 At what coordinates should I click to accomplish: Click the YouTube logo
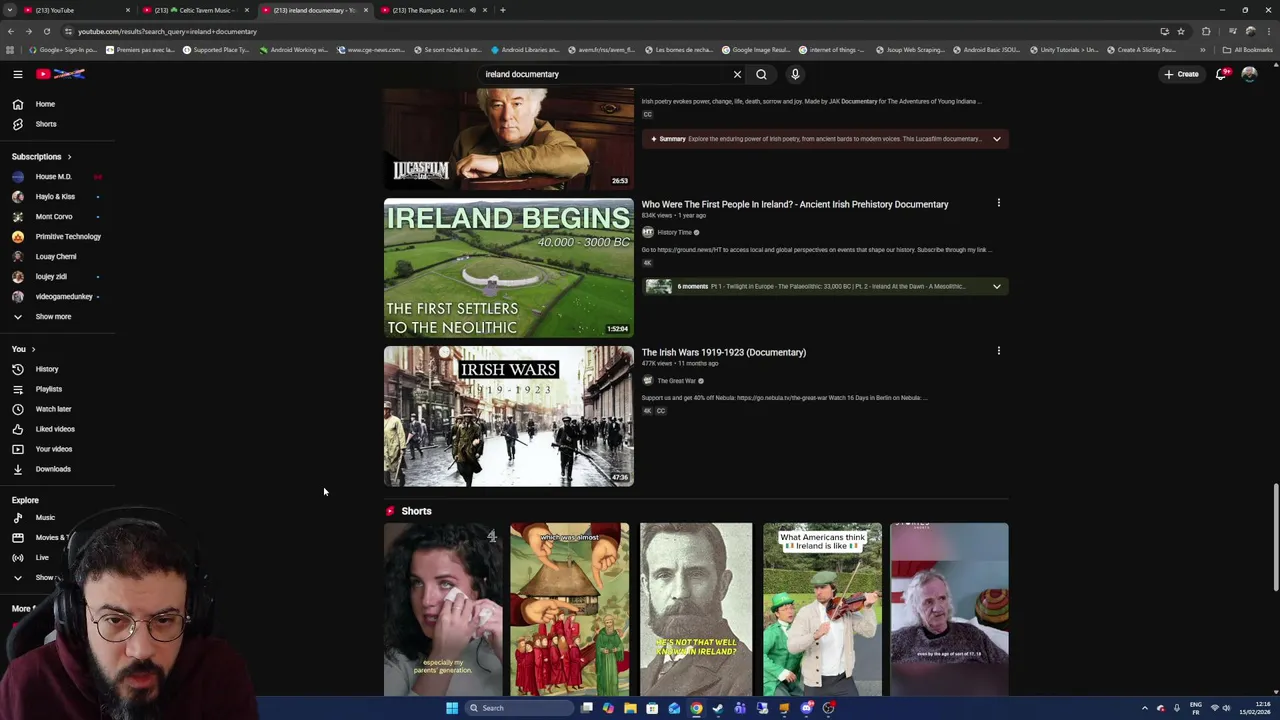(61, 74)
